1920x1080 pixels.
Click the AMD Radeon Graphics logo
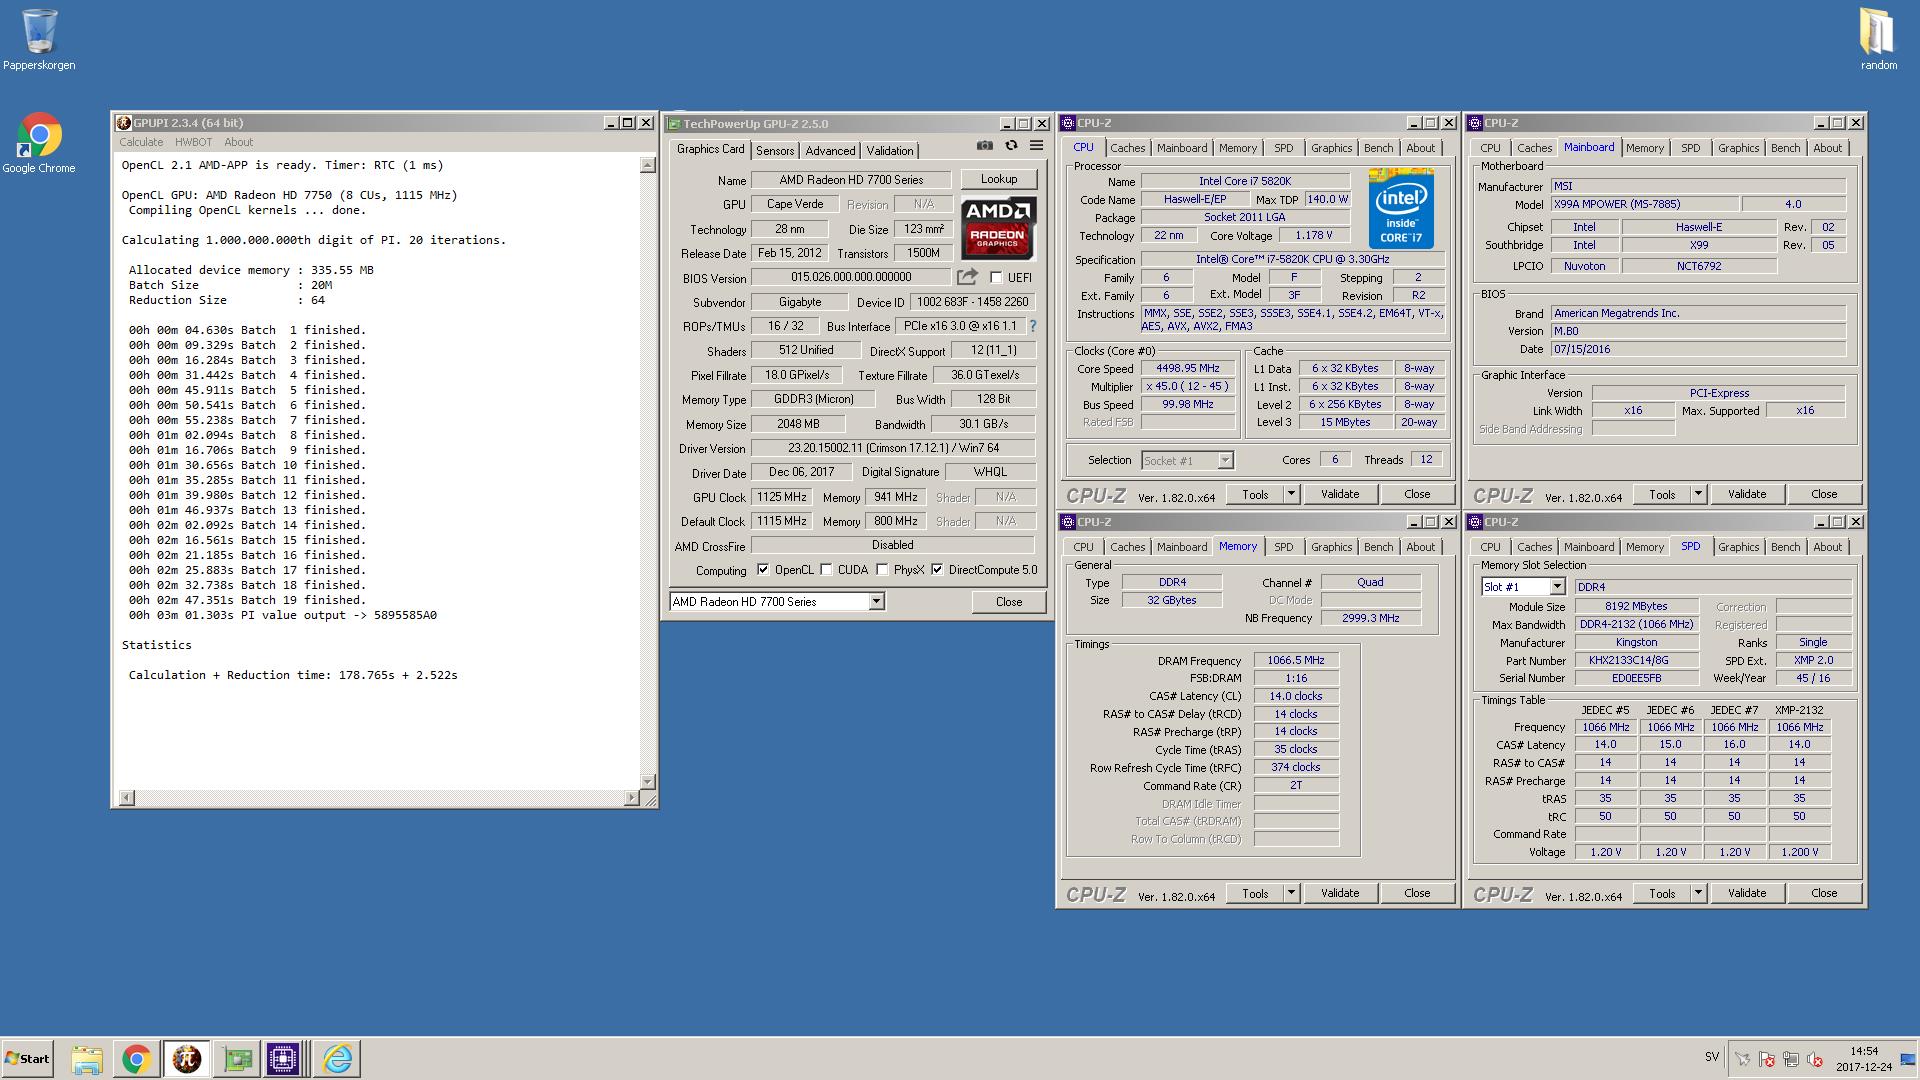tap(998, 228)
